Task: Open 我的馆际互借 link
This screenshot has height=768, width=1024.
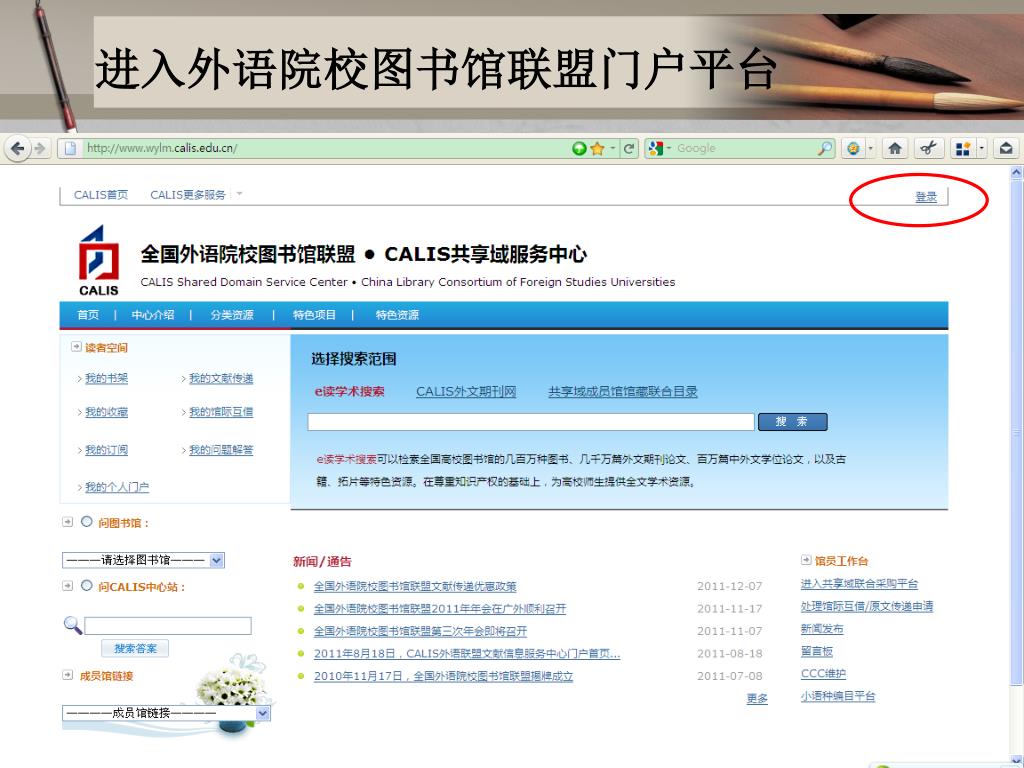Action: pos(221,412)
